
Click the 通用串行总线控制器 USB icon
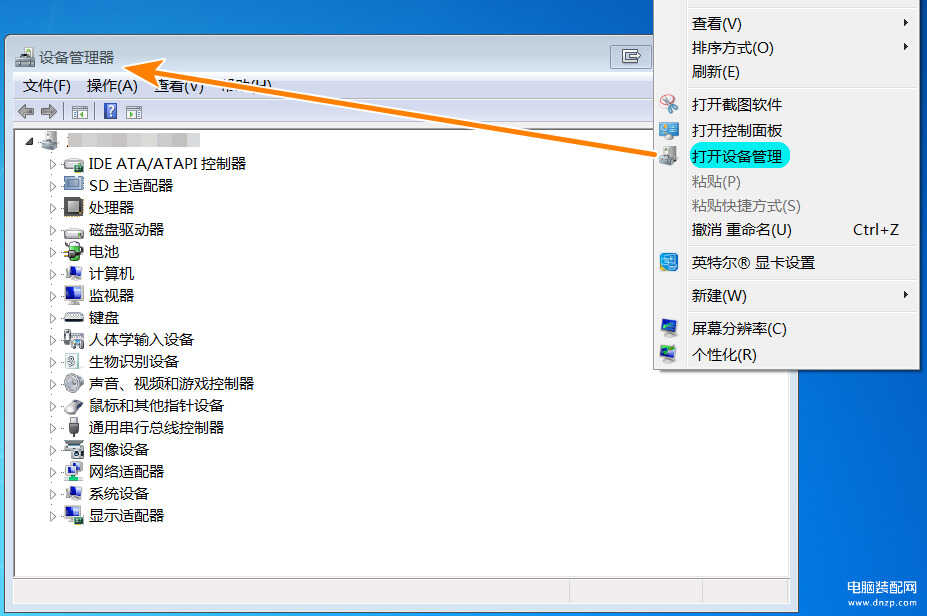coord(73,427)
